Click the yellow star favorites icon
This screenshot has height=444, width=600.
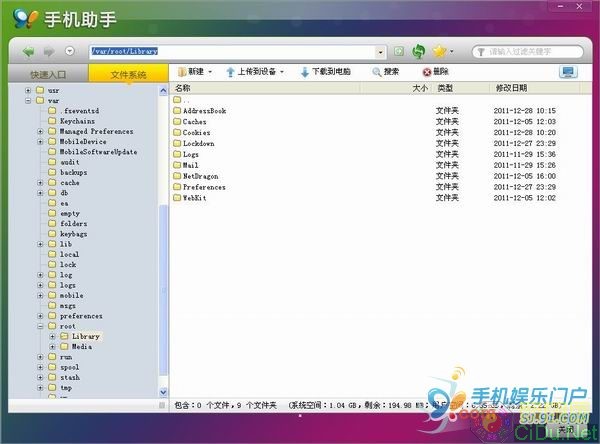439,51
